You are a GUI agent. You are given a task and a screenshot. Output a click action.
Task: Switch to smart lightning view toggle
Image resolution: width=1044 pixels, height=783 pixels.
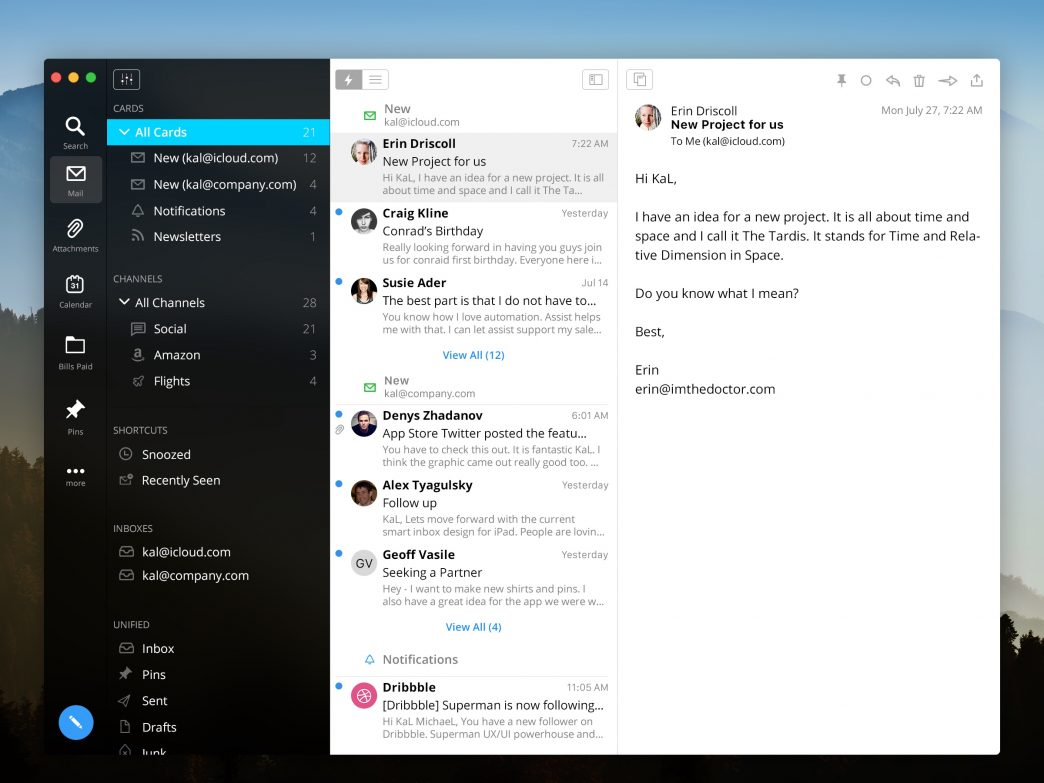click(x=348, y=80)
